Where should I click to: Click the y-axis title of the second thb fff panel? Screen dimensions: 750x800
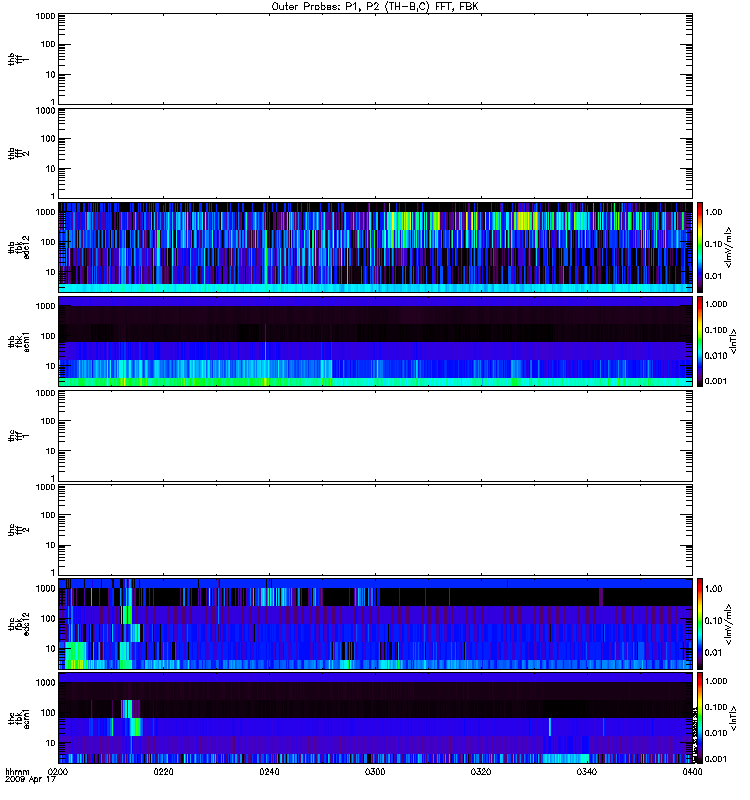coord(19,153)
